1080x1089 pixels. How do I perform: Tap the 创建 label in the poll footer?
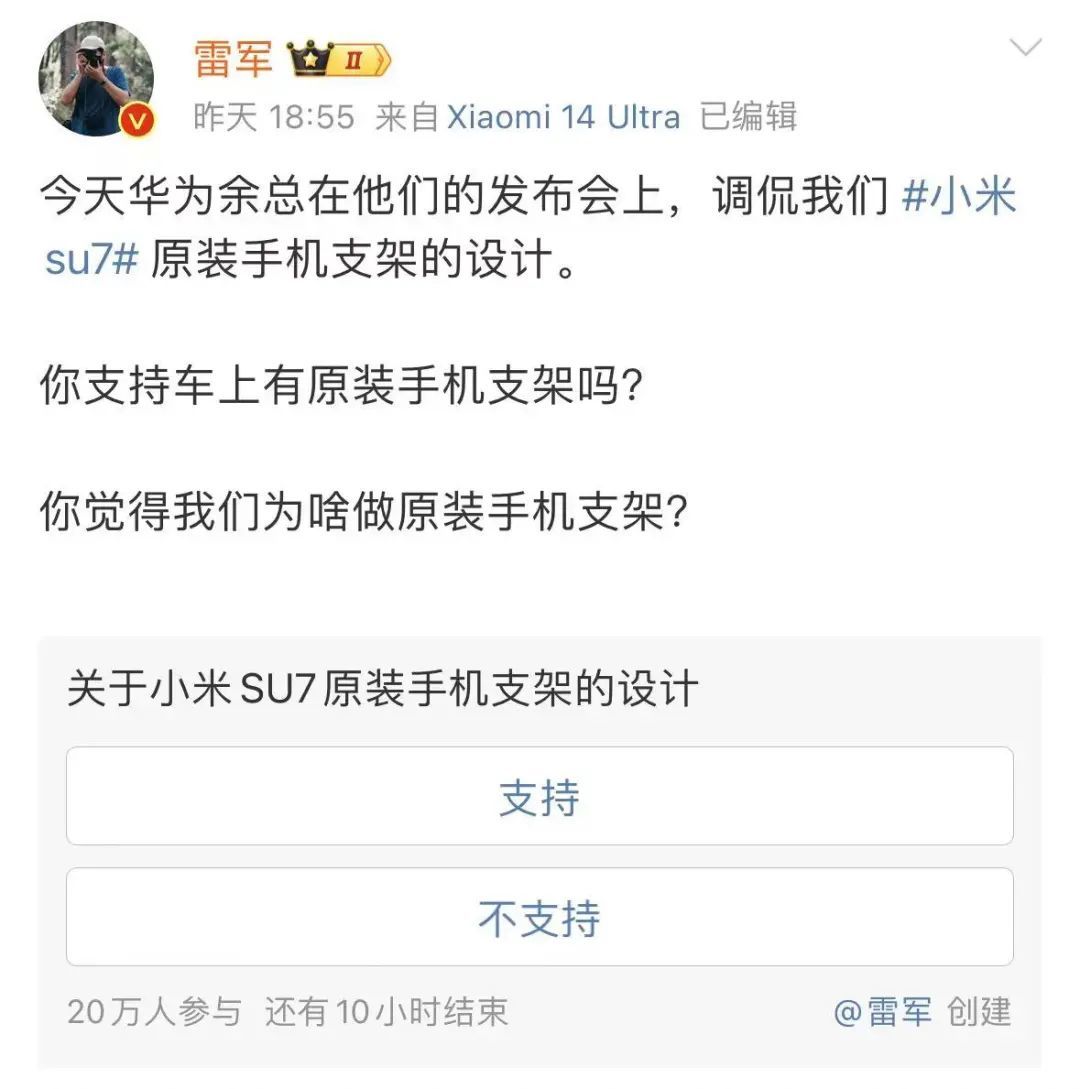tap(979, 1011)
